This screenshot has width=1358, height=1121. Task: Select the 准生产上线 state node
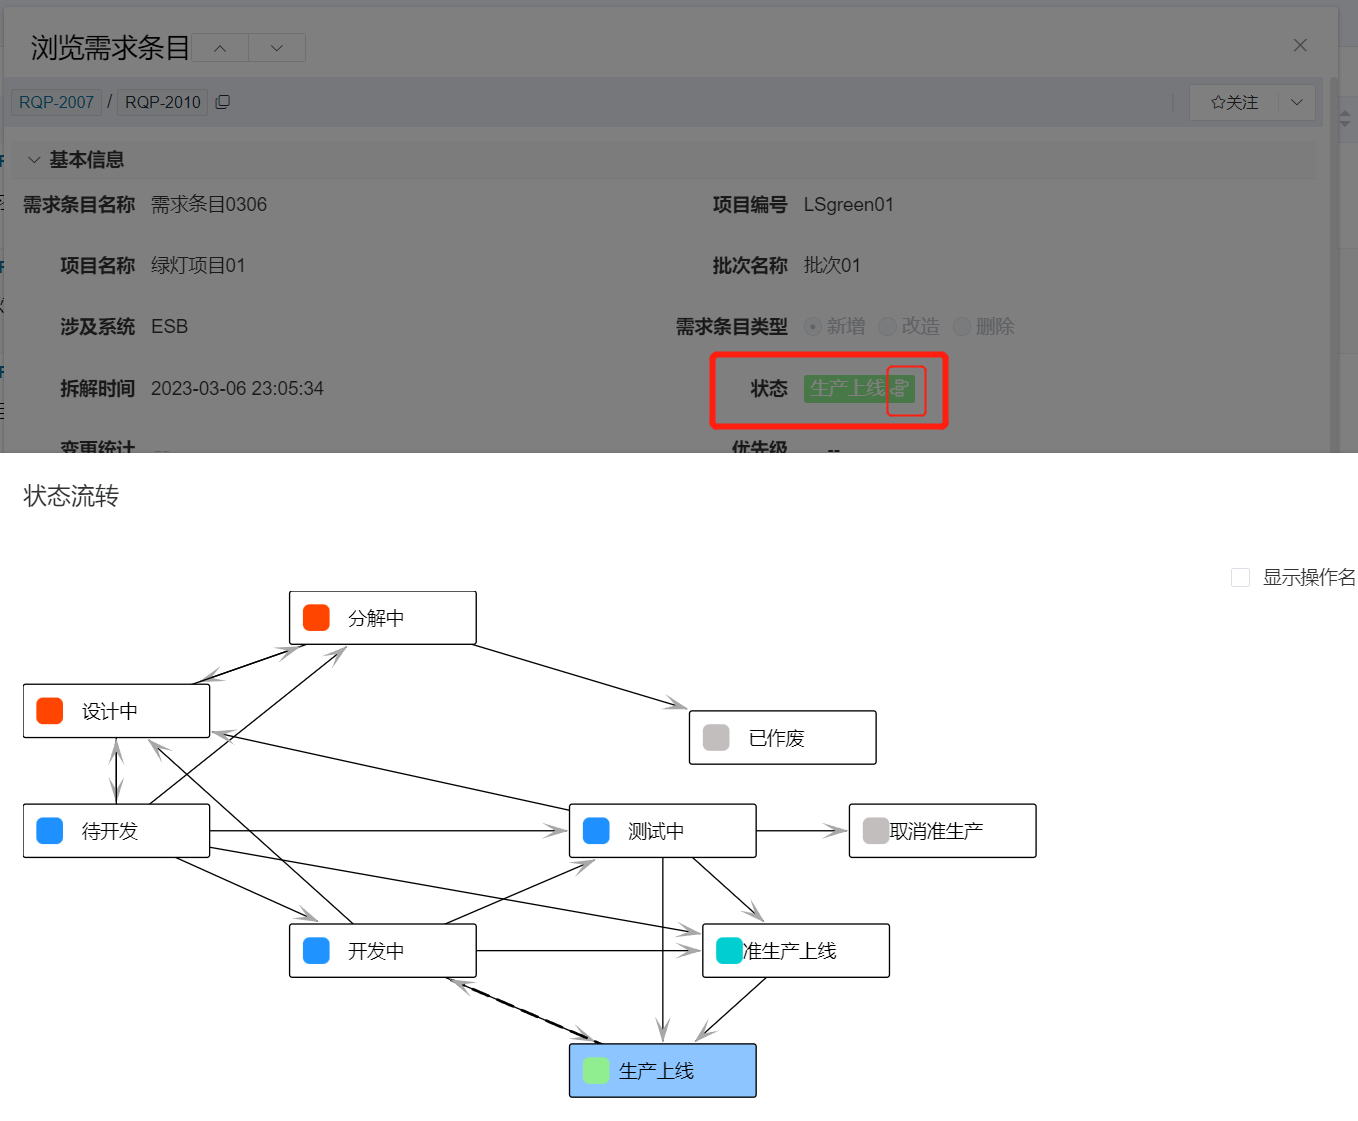coord(795,951)
